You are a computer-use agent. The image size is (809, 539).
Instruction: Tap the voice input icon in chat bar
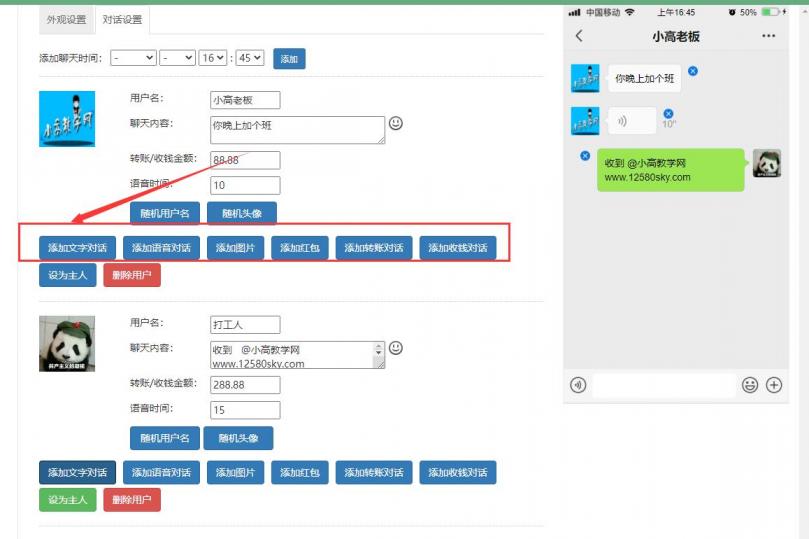[x=578, y=385]
